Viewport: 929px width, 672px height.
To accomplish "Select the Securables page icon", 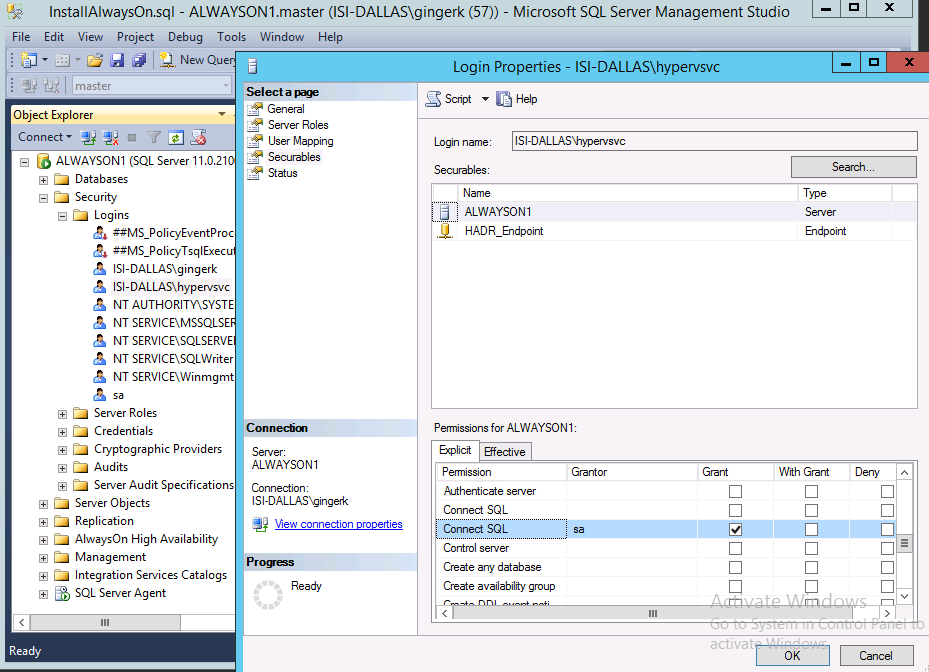I will (x=255, y=157).
